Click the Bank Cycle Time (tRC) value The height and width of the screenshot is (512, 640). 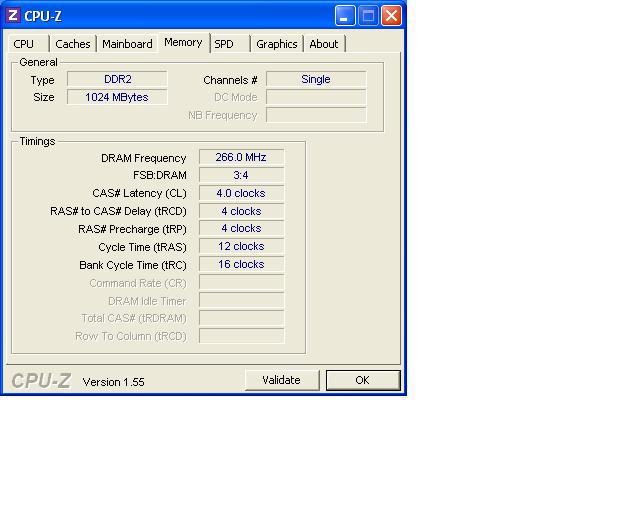pyautogui.click(x=241, y=264)
